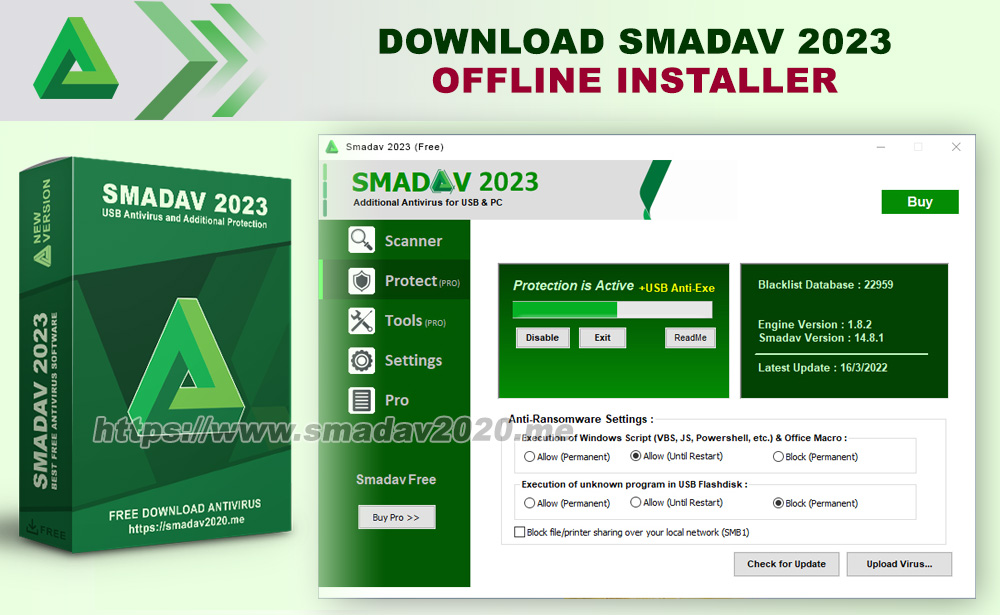Click the Scanner magnifier icon
The width and height of the screenshot is (1000, 615).
(362, 241)
